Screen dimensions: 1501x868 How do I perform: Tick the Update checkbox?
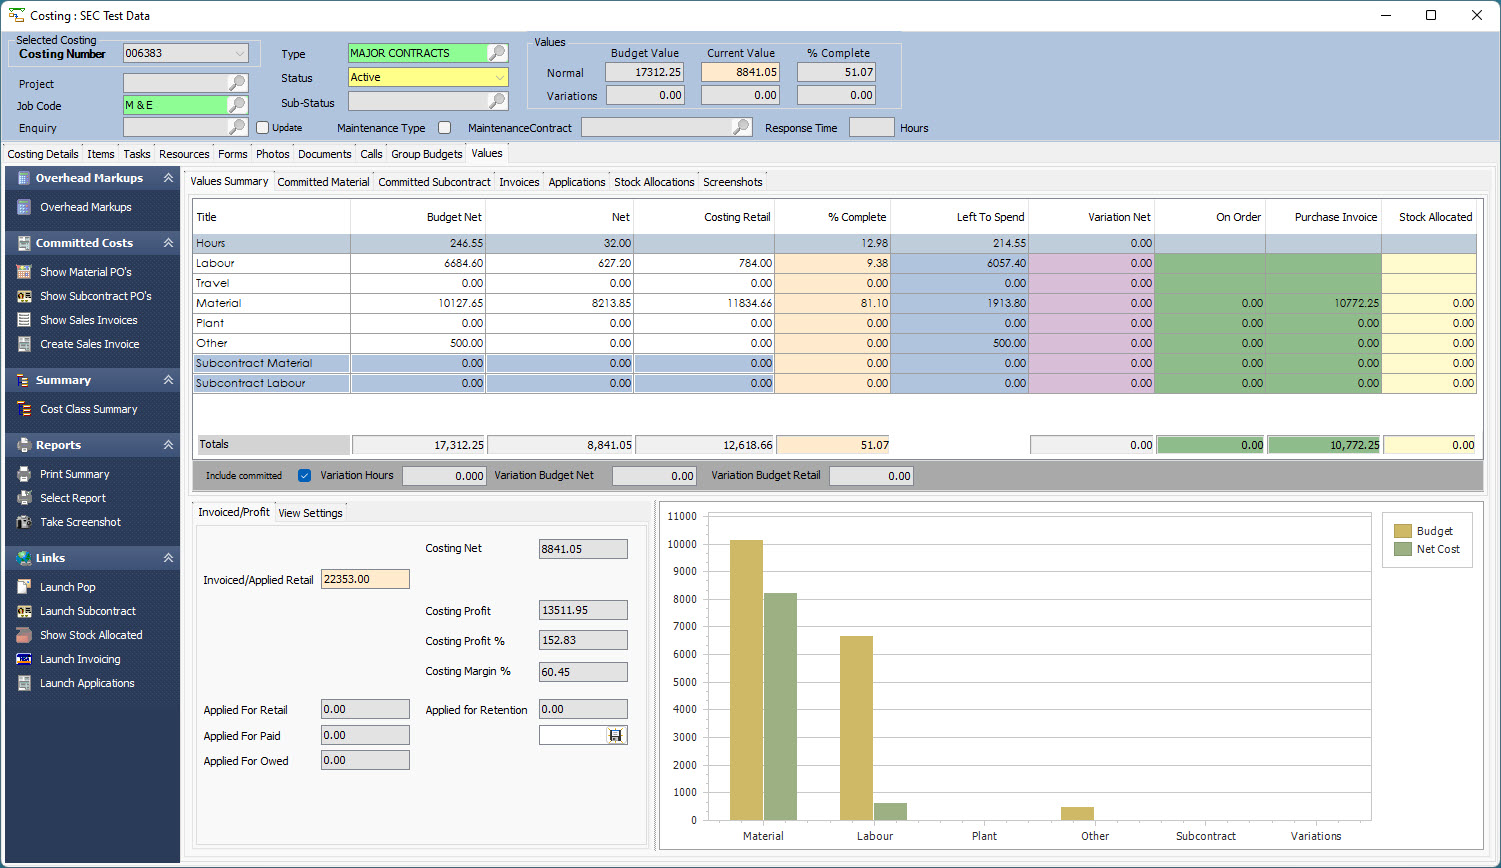click(263, 128)
